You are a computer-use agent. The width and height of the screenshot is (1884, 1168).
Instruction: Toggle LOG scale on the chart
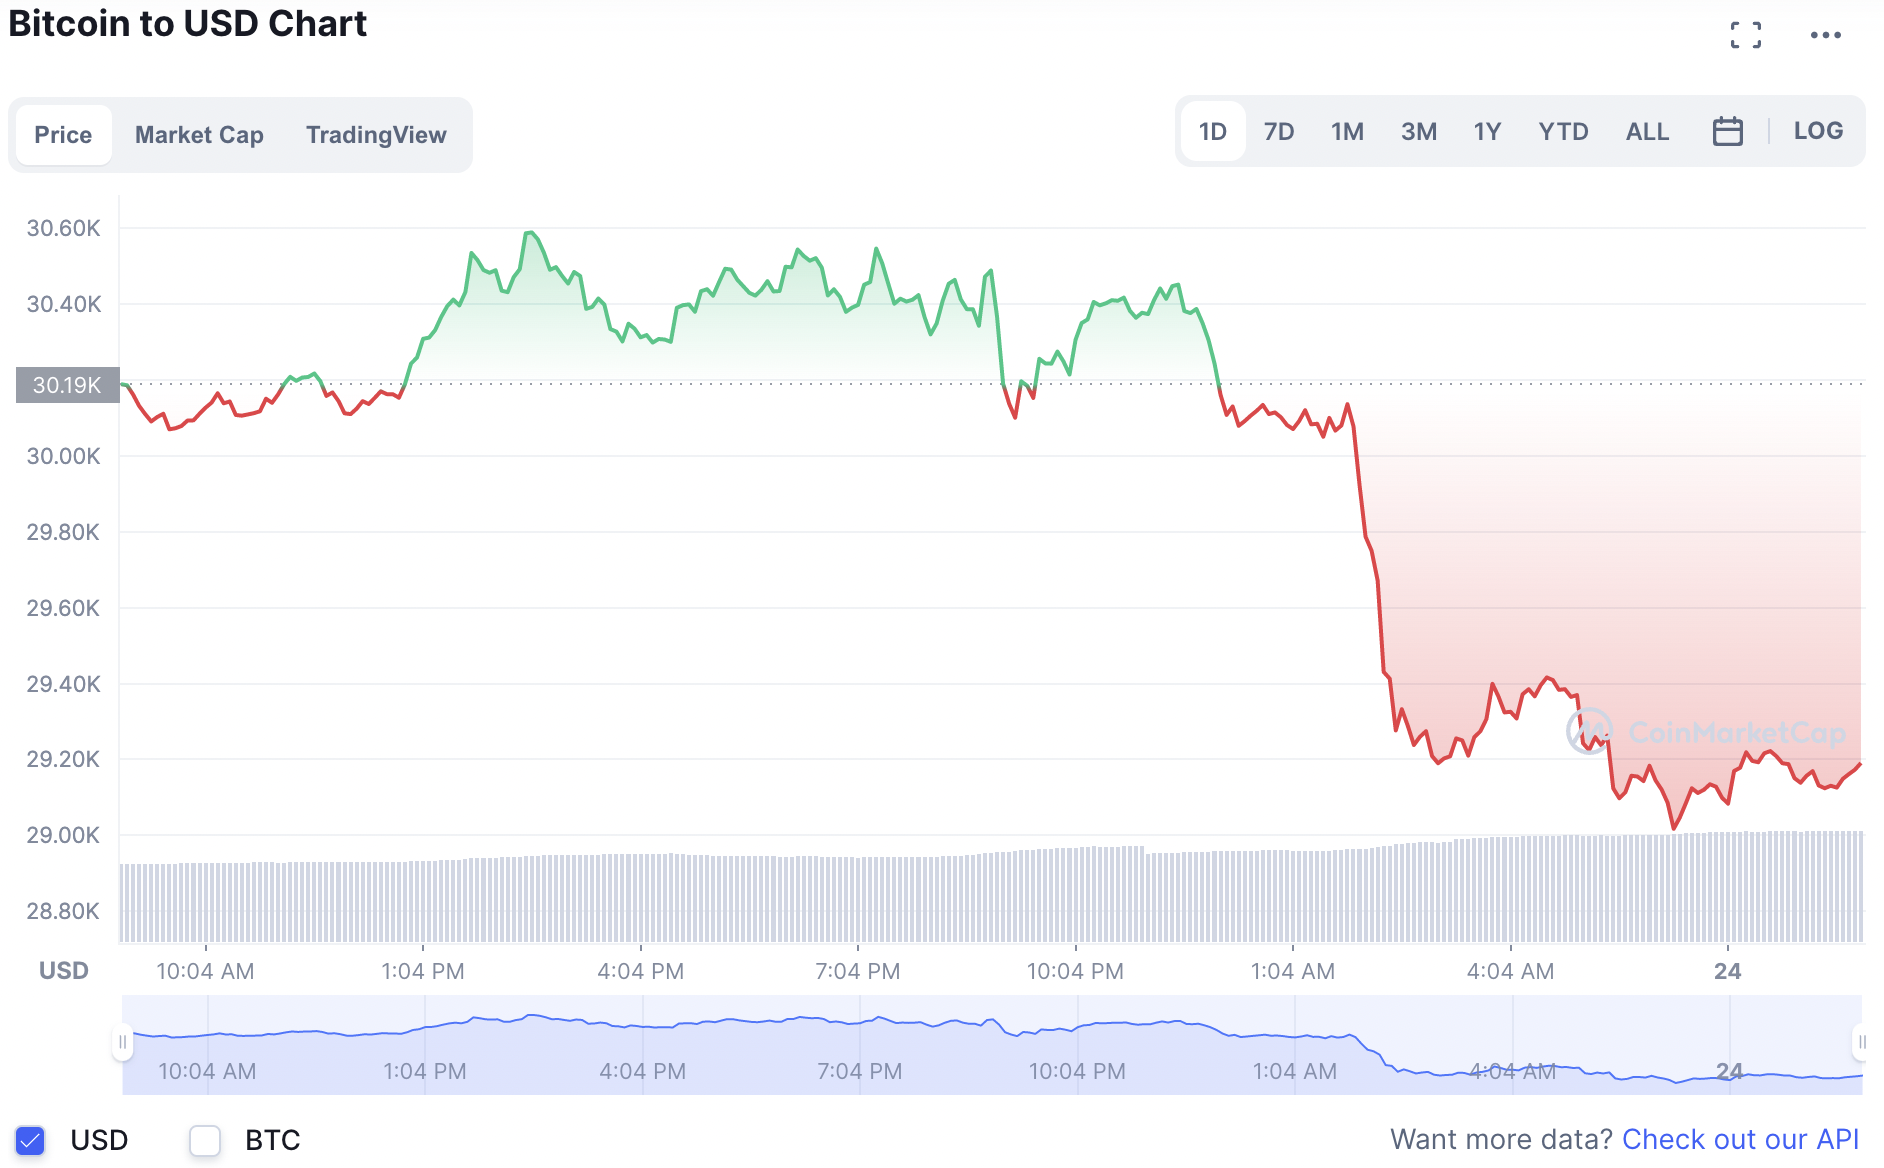coord(1818,131)
